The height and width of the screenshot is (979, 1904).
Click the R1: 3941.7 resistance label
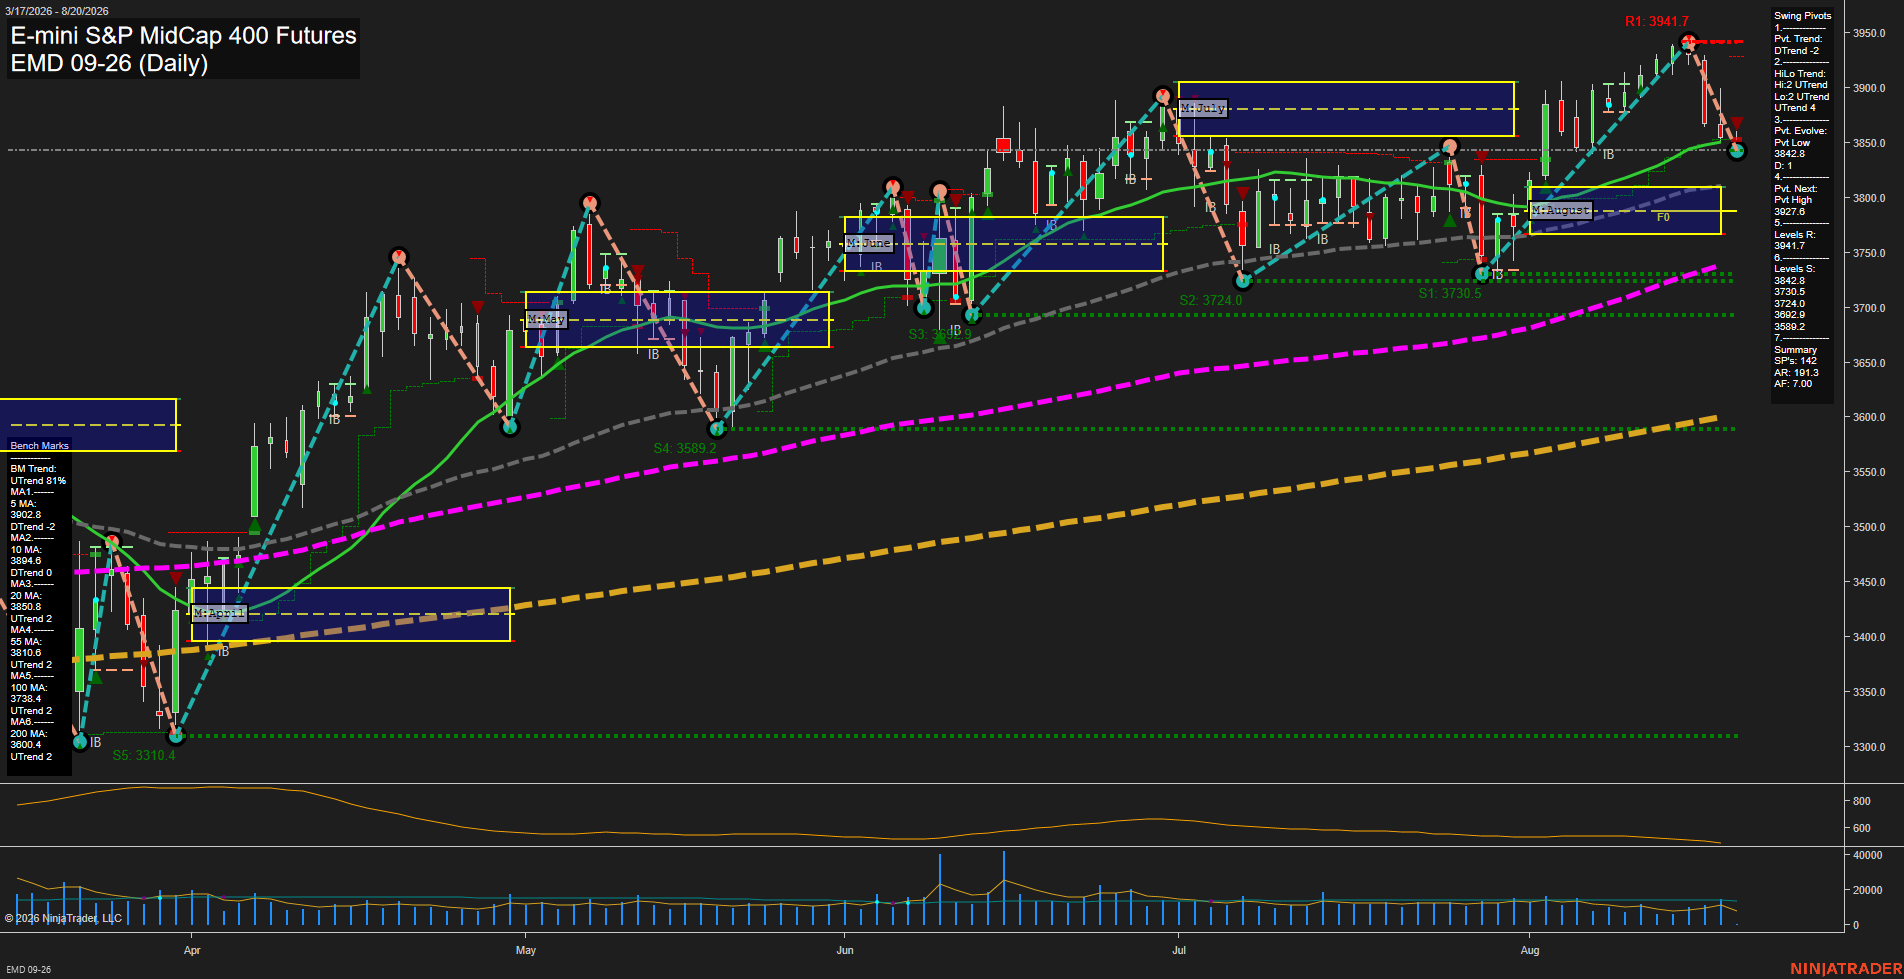point(1656,21)
